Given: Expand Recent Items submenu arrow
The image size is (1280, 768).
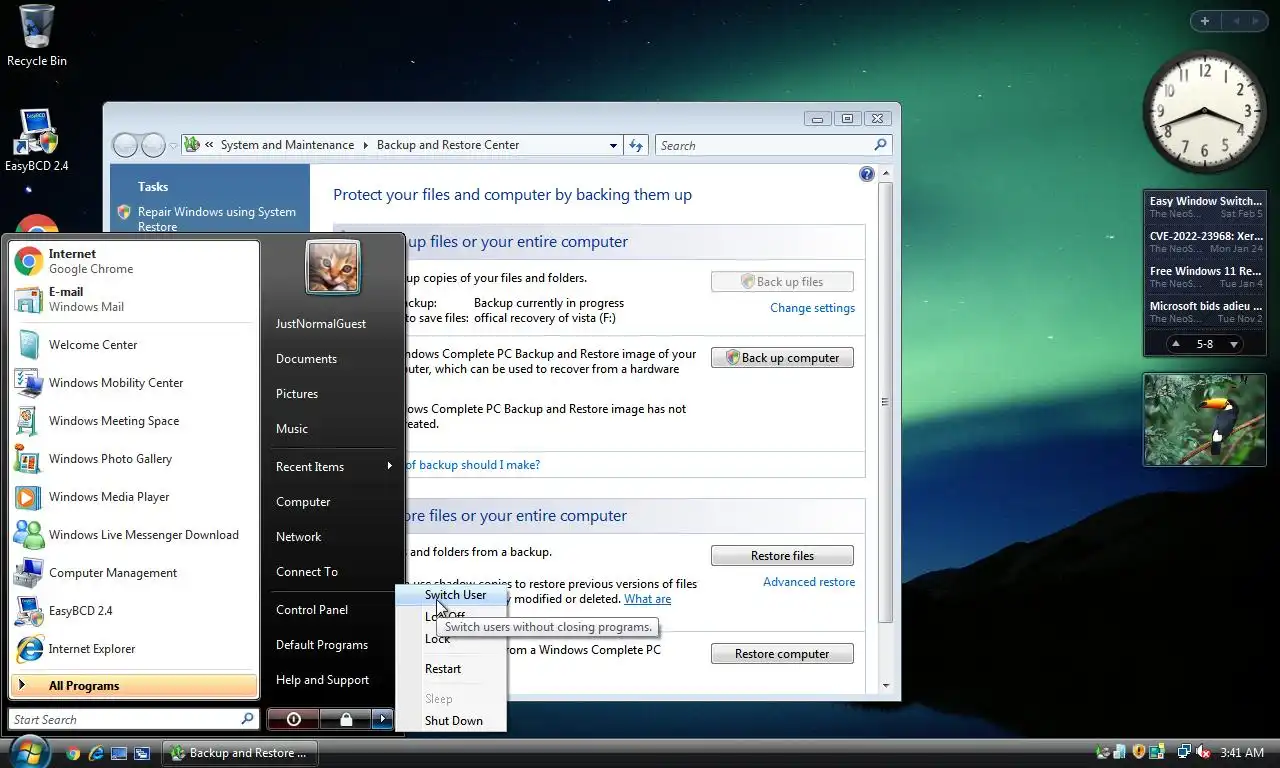Looking at the screenshot, I should click(x=390, y=466).
